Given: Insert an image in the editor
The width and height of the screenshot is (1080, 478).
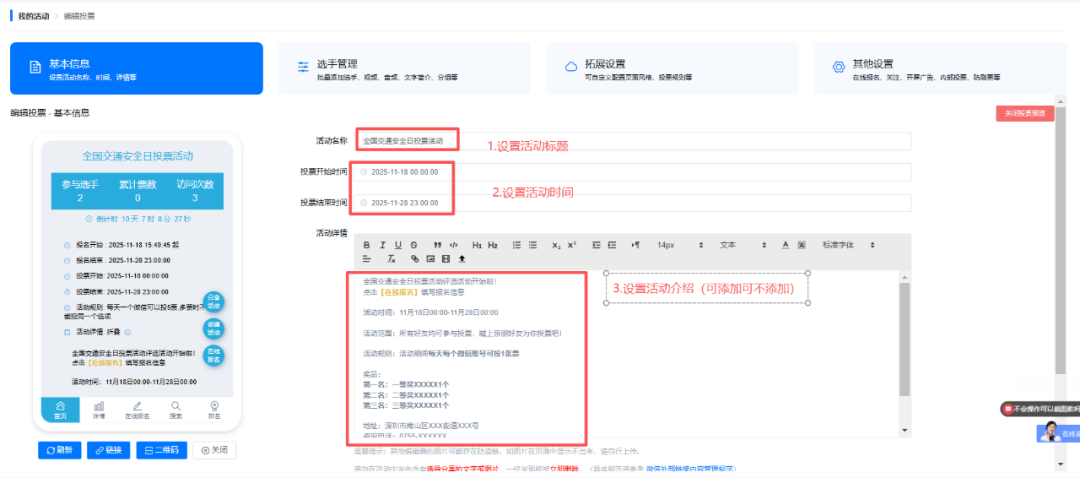Looking at the screenshot, I should (430, 259).
